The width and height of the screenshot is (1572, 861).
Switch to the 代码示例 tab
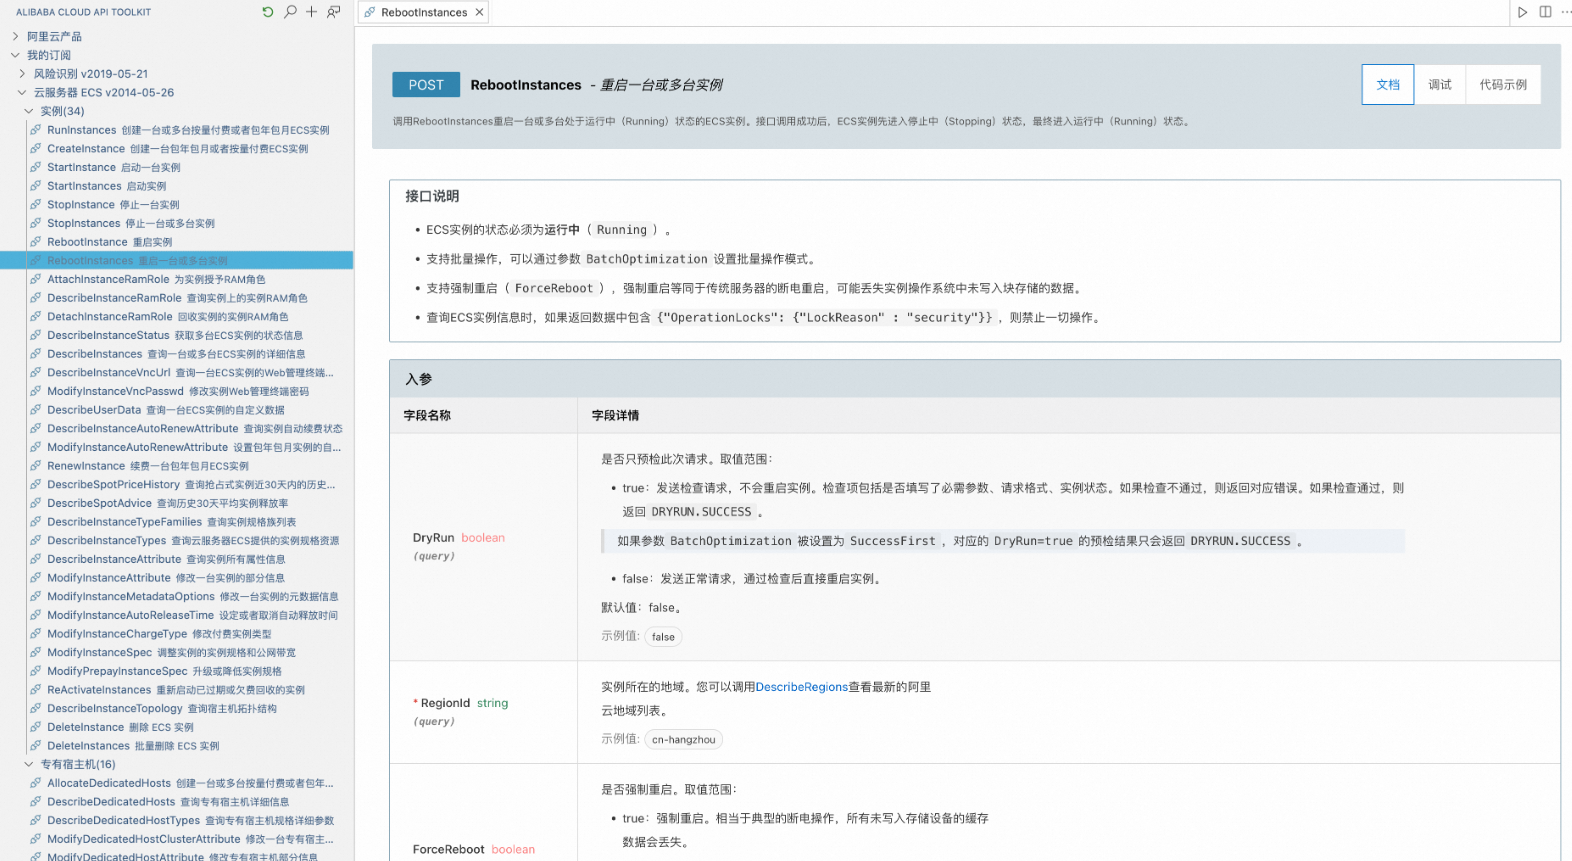1503,85
